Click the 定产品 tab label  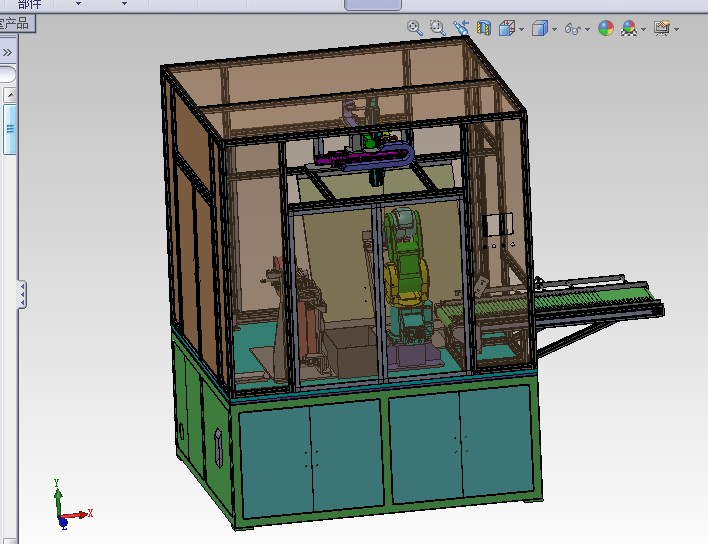[x=14, y=23]
